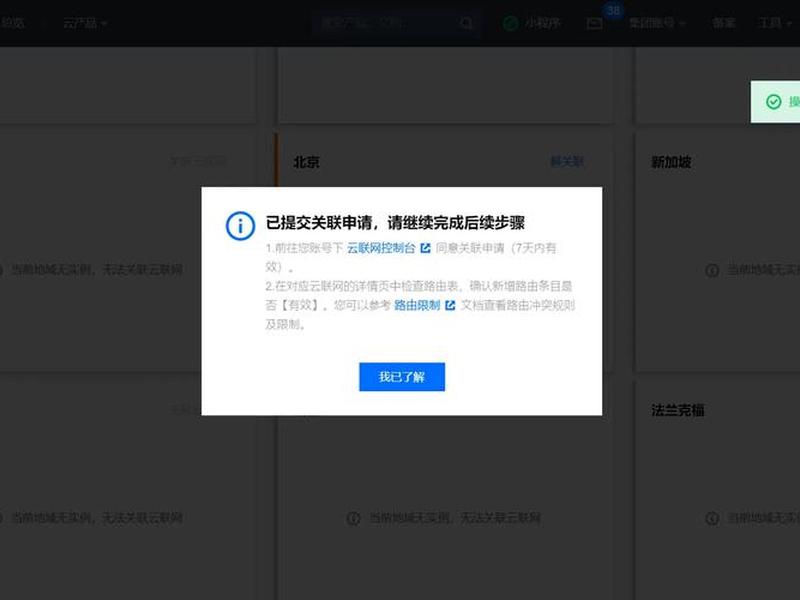
Task: Click the 北京 region card title
Action: (x=307, y=162)
